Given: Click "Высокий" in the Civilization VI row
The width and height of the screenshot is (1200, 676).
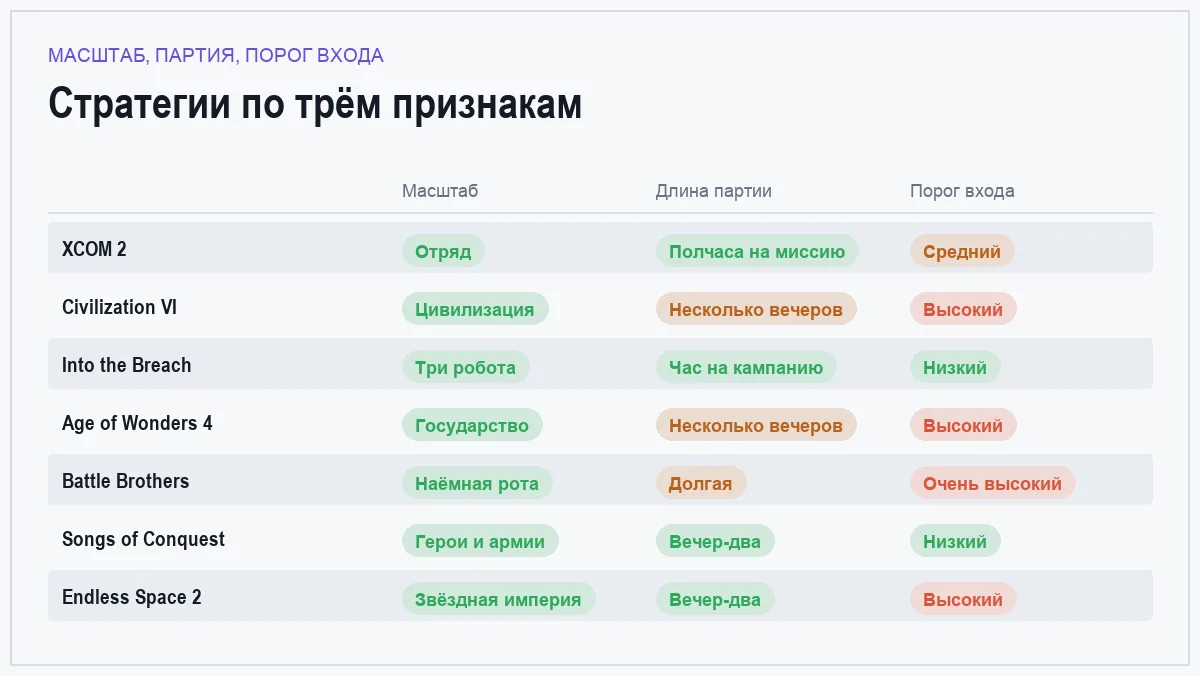Looking at the screenshot, I should (x=963, y=309).
